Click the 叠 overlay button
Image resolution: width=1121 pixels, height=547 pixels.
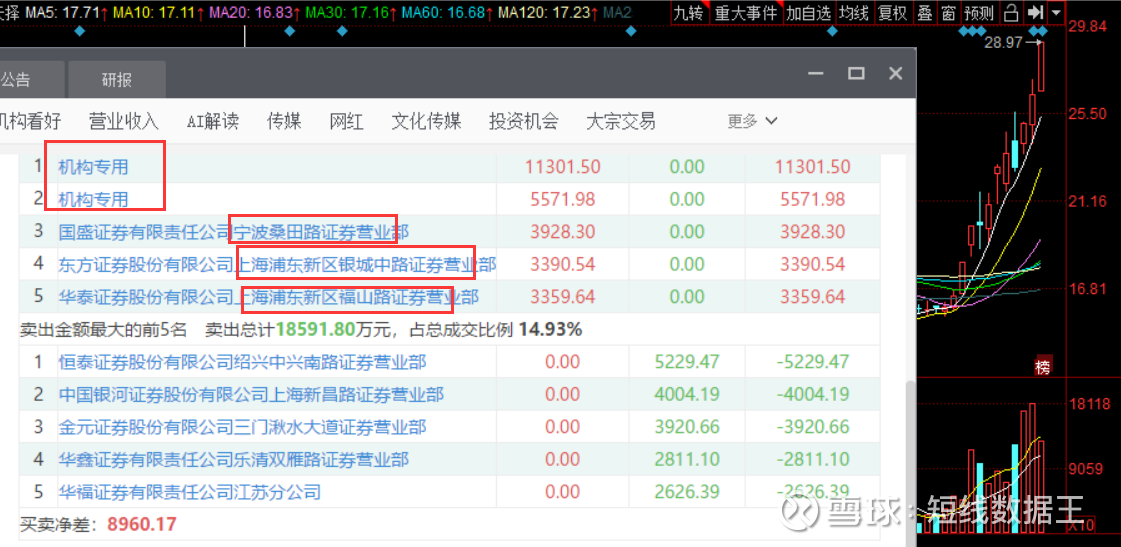click(925, 12)
